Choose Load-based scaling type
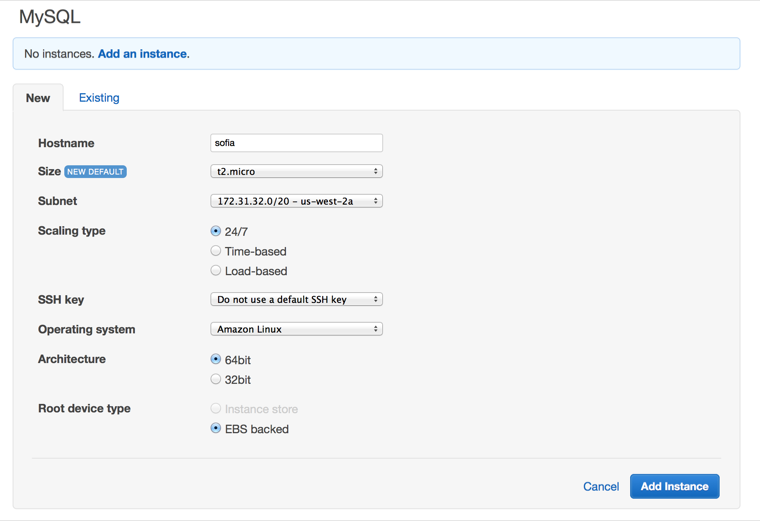The image size is (760, 521). pyautogui.click(x=216, y=270)
